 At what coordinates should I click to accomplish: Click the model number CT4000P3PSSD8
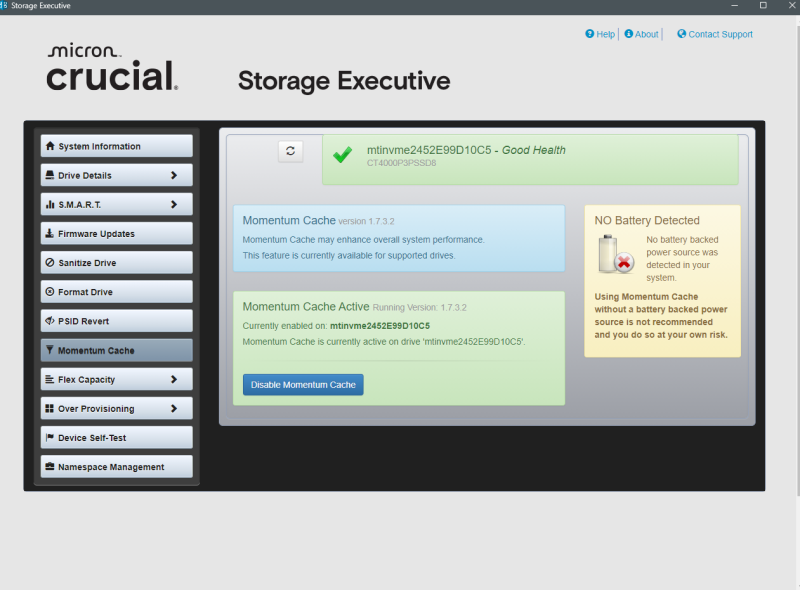[402, 163]
